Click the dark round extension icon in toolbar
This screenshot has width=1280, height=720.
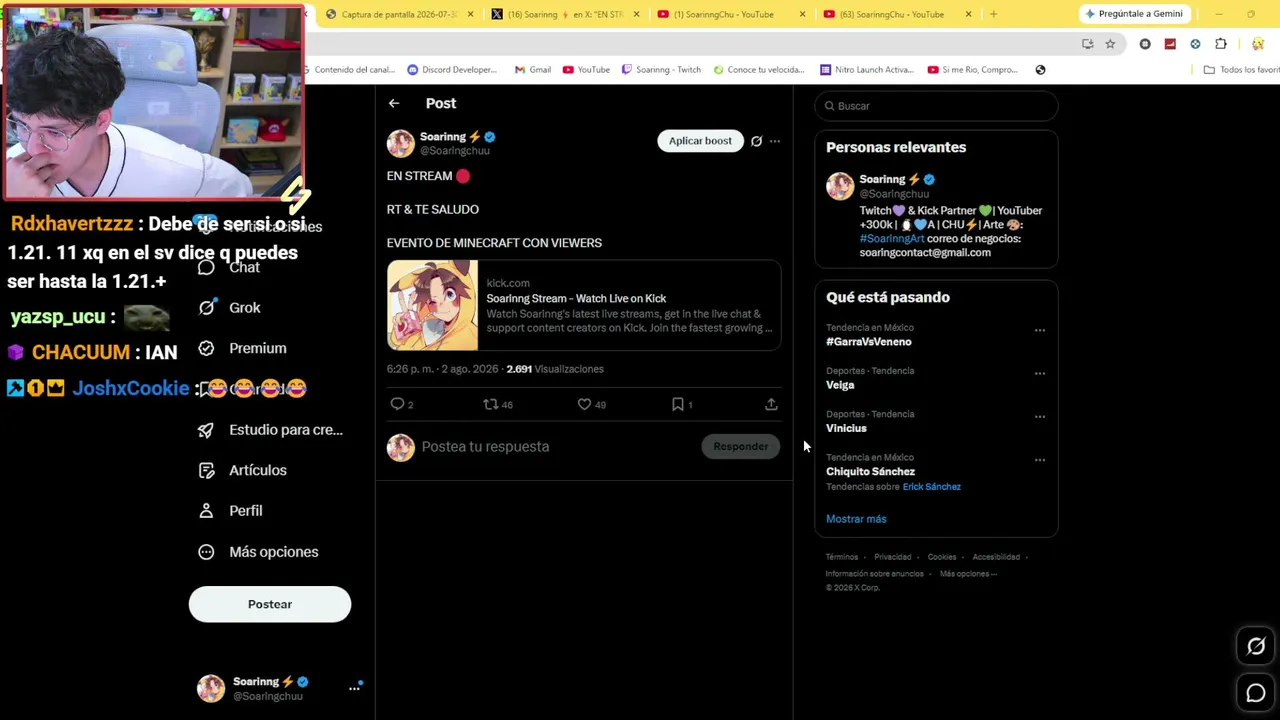point(1145,44)
